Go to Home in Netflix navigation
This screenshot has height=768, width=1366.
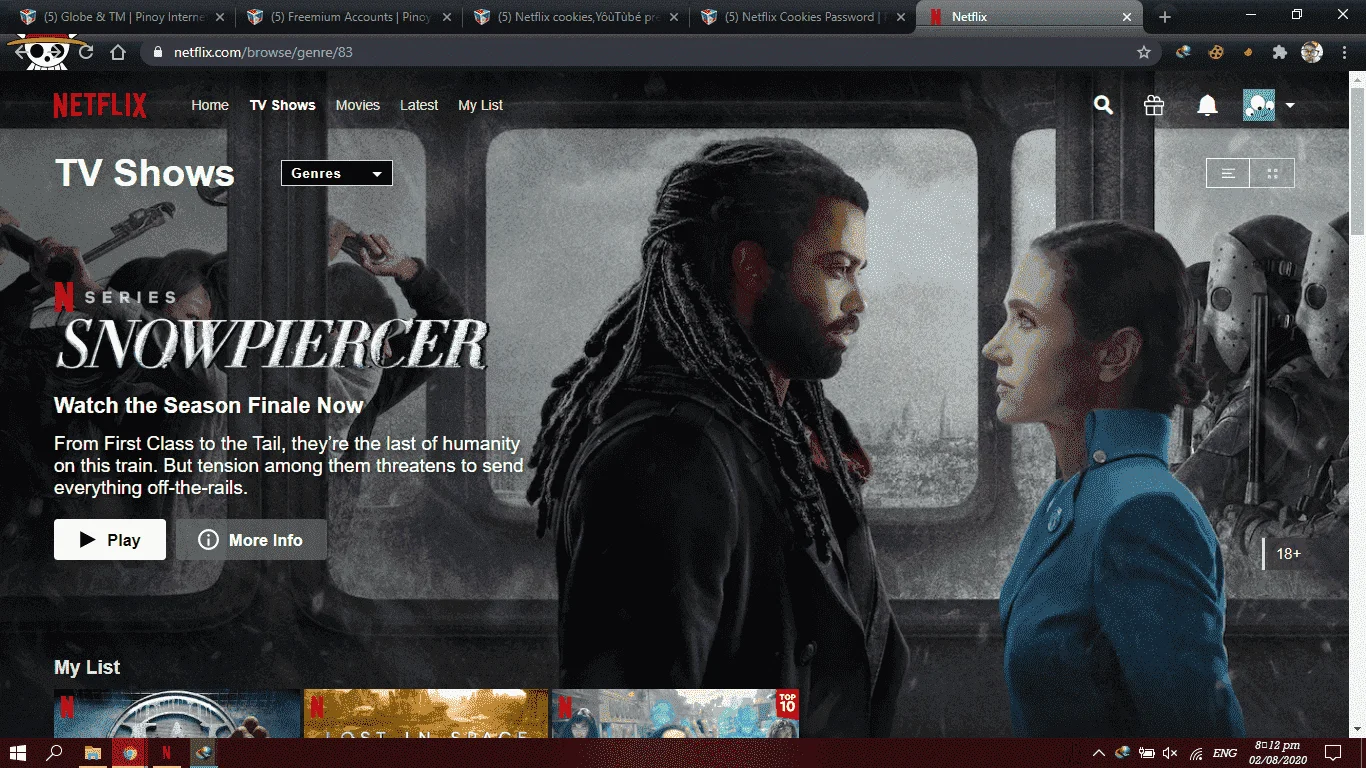(210, 105)
